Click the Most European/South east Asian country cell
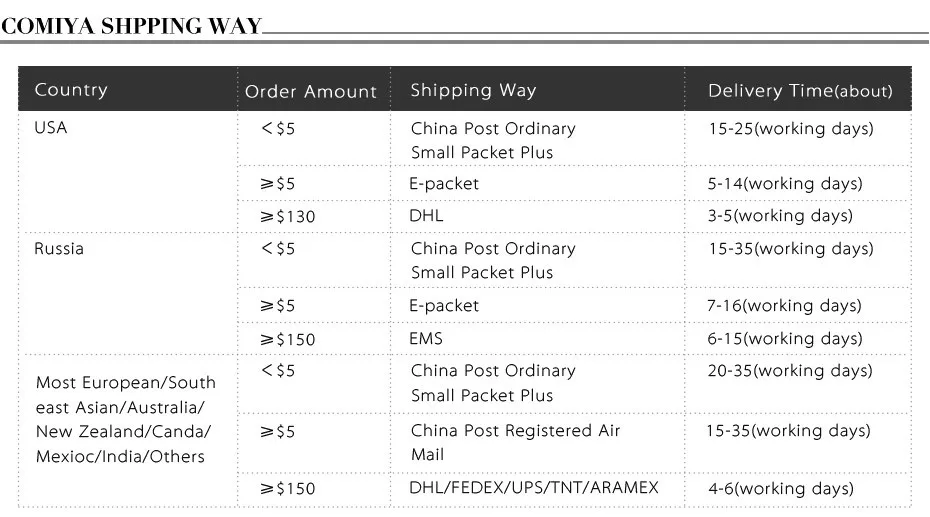The image size is (930, 517). pyautogui.click(x=126, y=419)
